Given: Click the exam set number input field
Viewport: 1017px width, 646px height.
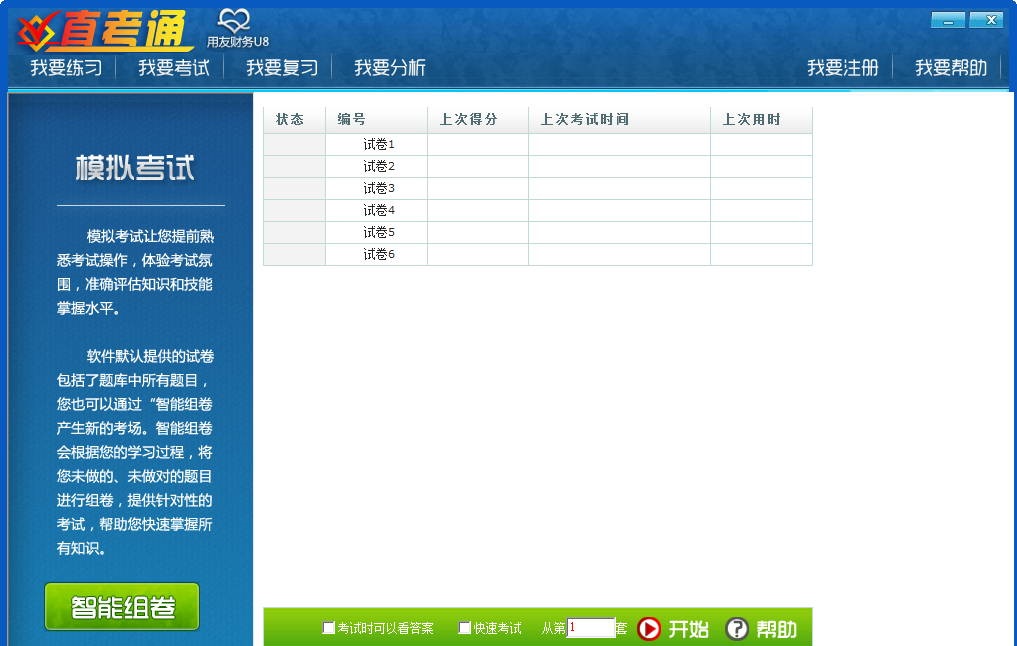Looking at the screenshot, I should pyautogui.click(x=592, y=628).
